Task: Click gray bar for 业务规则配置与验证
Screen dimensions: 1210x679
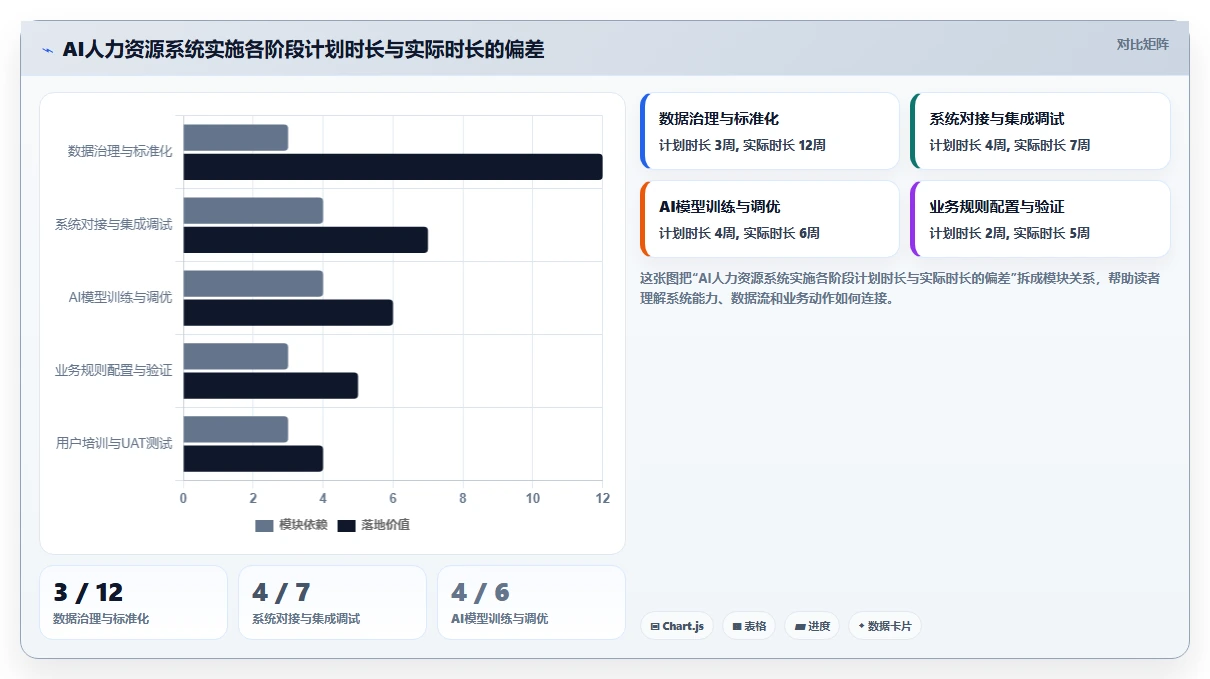Action: click(x=236, y=357)
